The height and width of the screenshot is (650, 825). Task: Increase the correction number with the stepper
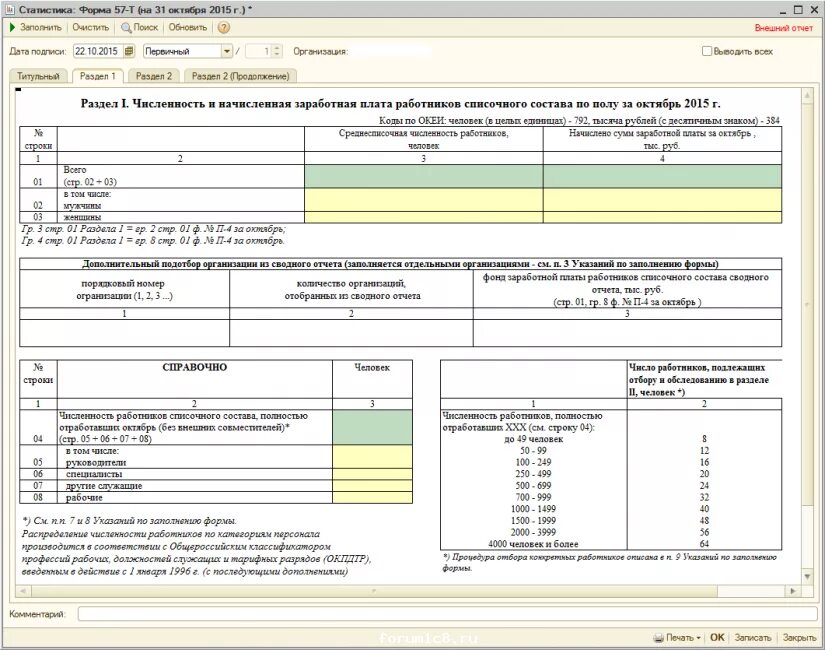pos(277,48)
